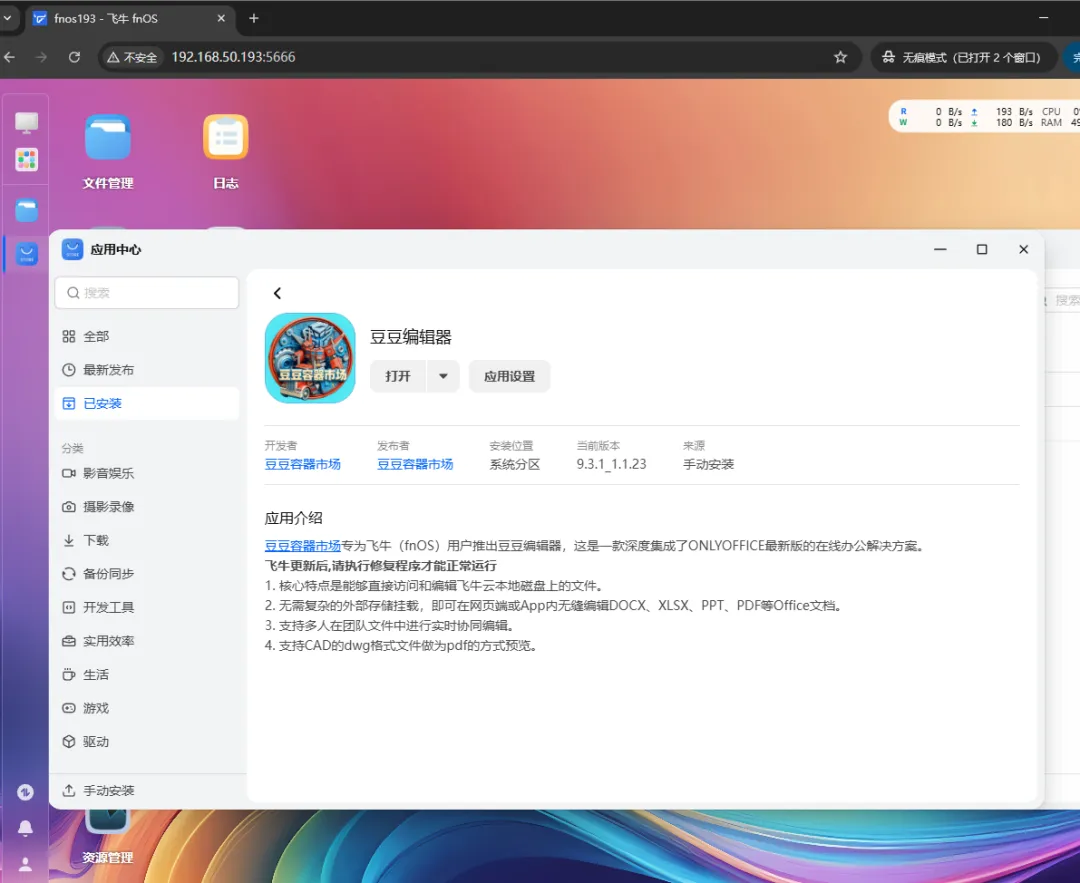The width and height of the screenshot is (1080, 883).
Task: Open the notifications bell in the dock
Action: click(x=25, y=828)
